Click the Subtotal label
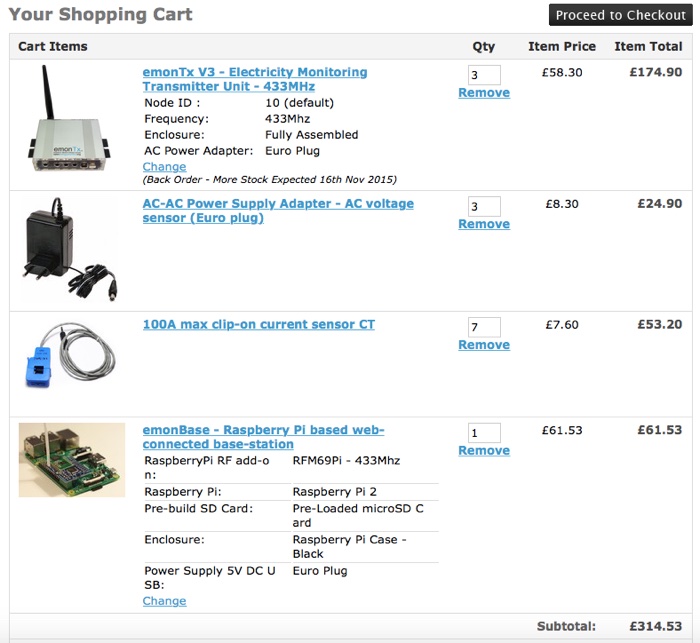This screenshot has width=700, height=643. click(x=566, y=626)
